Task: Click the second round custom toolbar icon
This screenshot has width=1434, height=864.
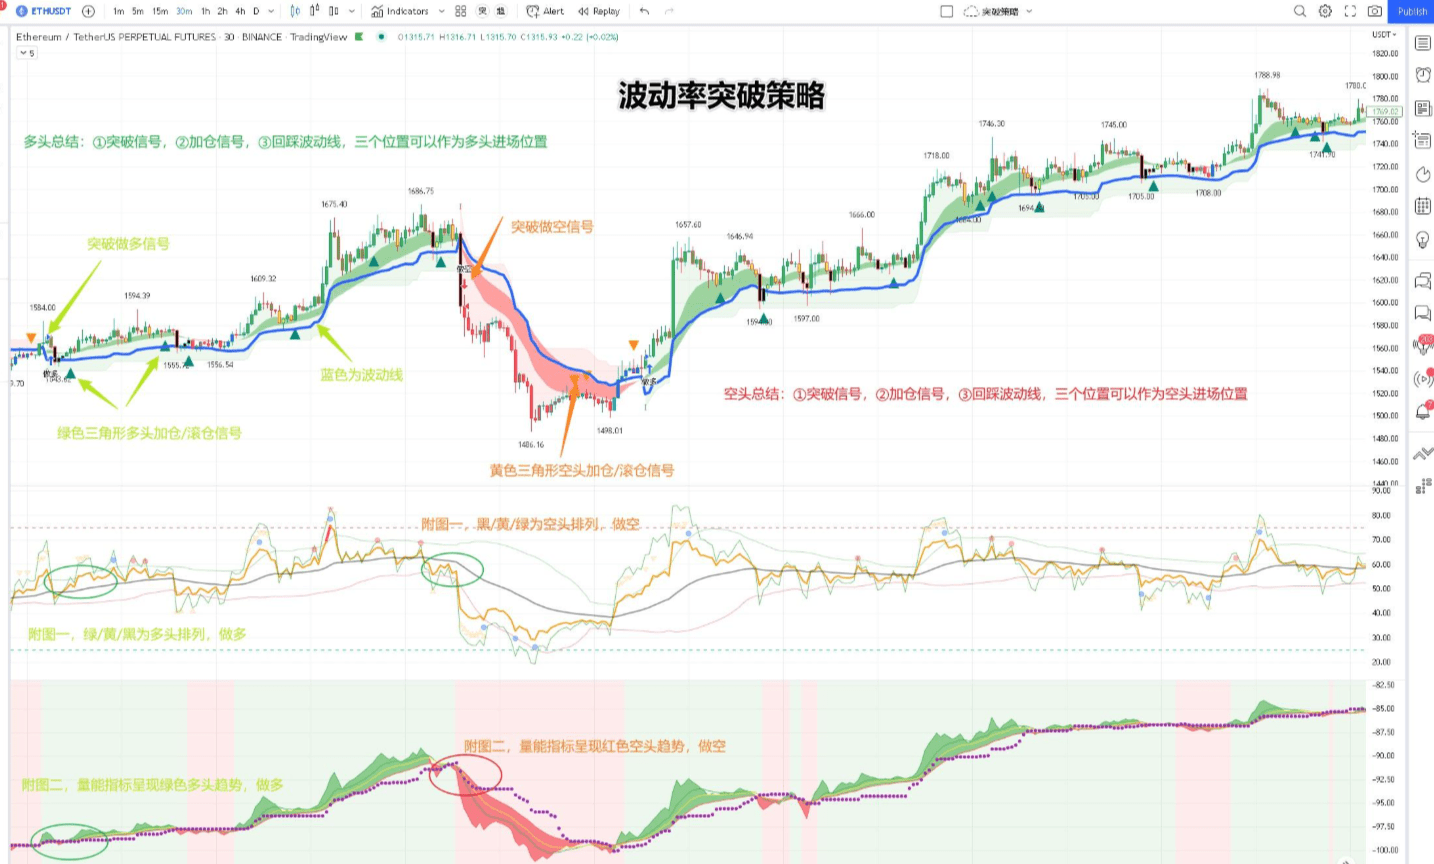Action: pyautogui.click(x=500, y=11)
